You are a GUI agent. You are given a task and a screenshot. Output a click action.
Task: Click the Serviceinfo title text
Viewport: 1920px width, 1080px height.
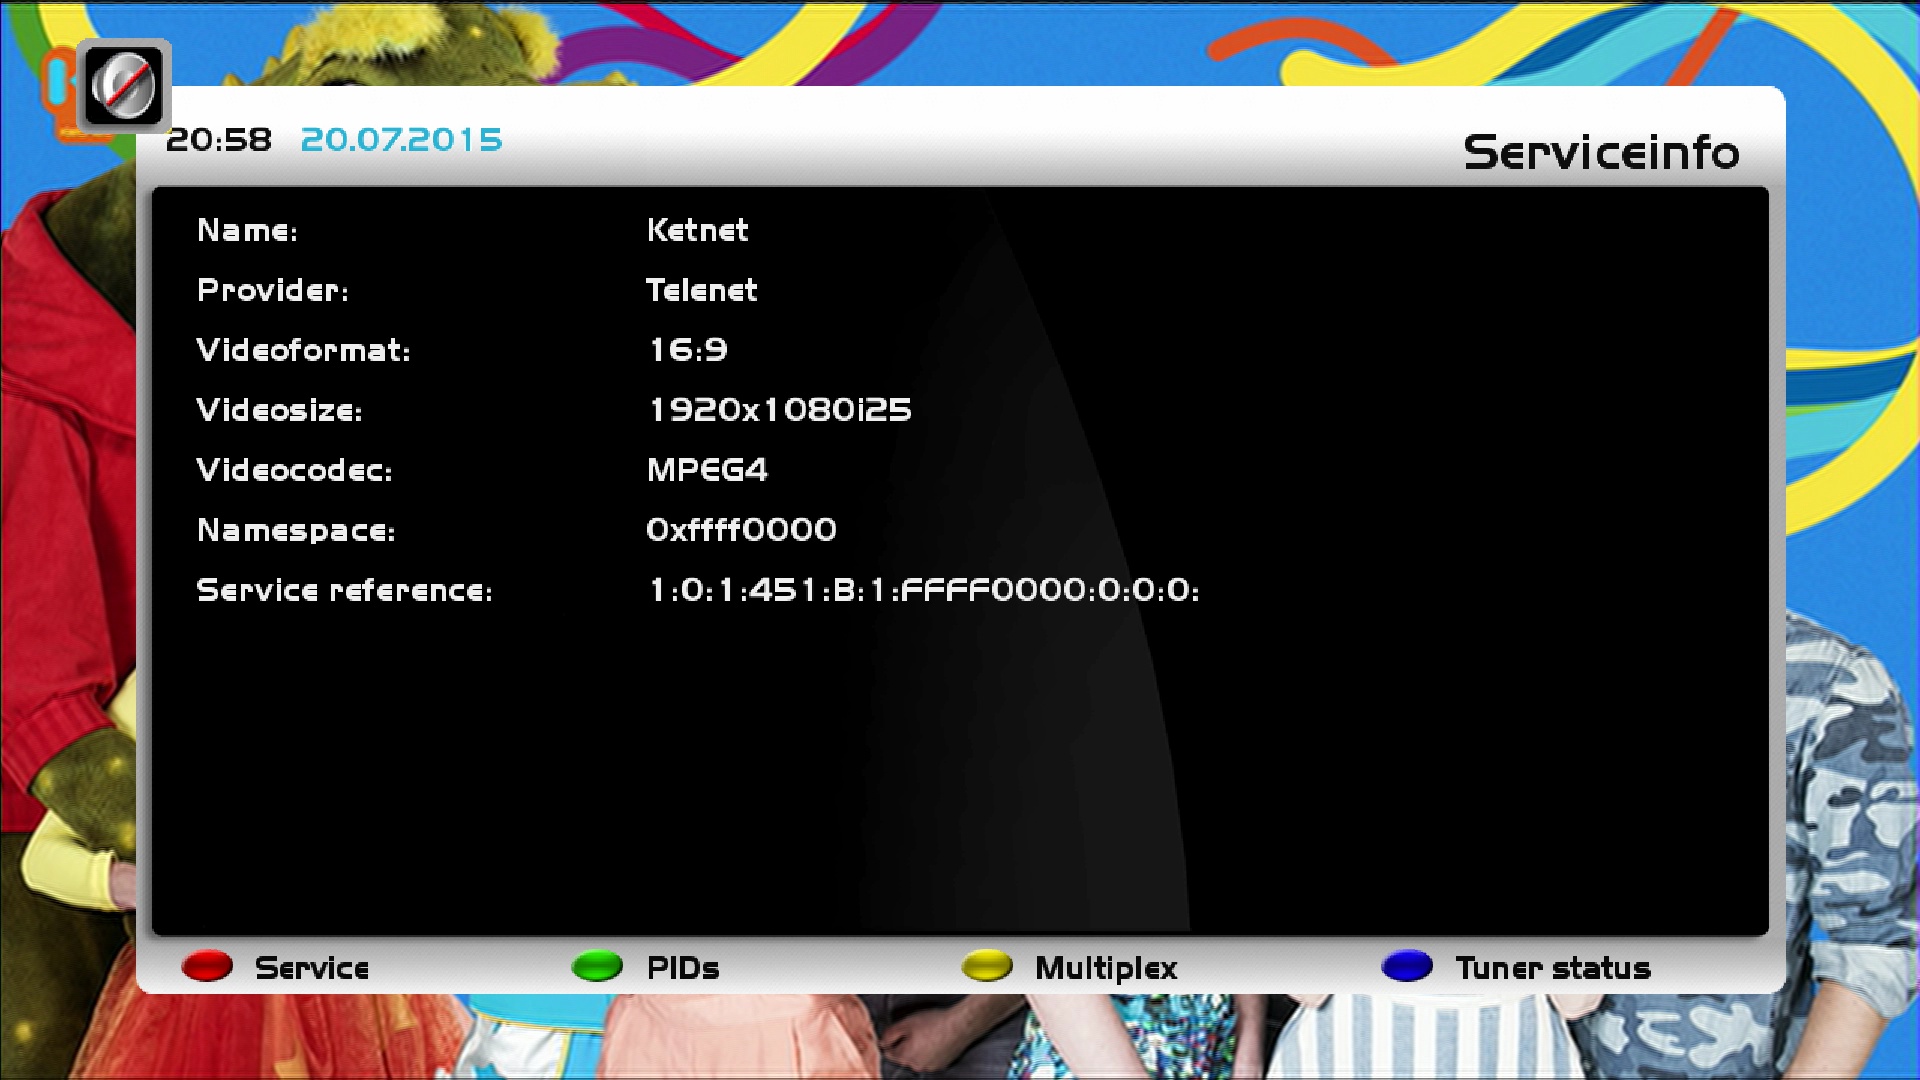pos(1600,153)
